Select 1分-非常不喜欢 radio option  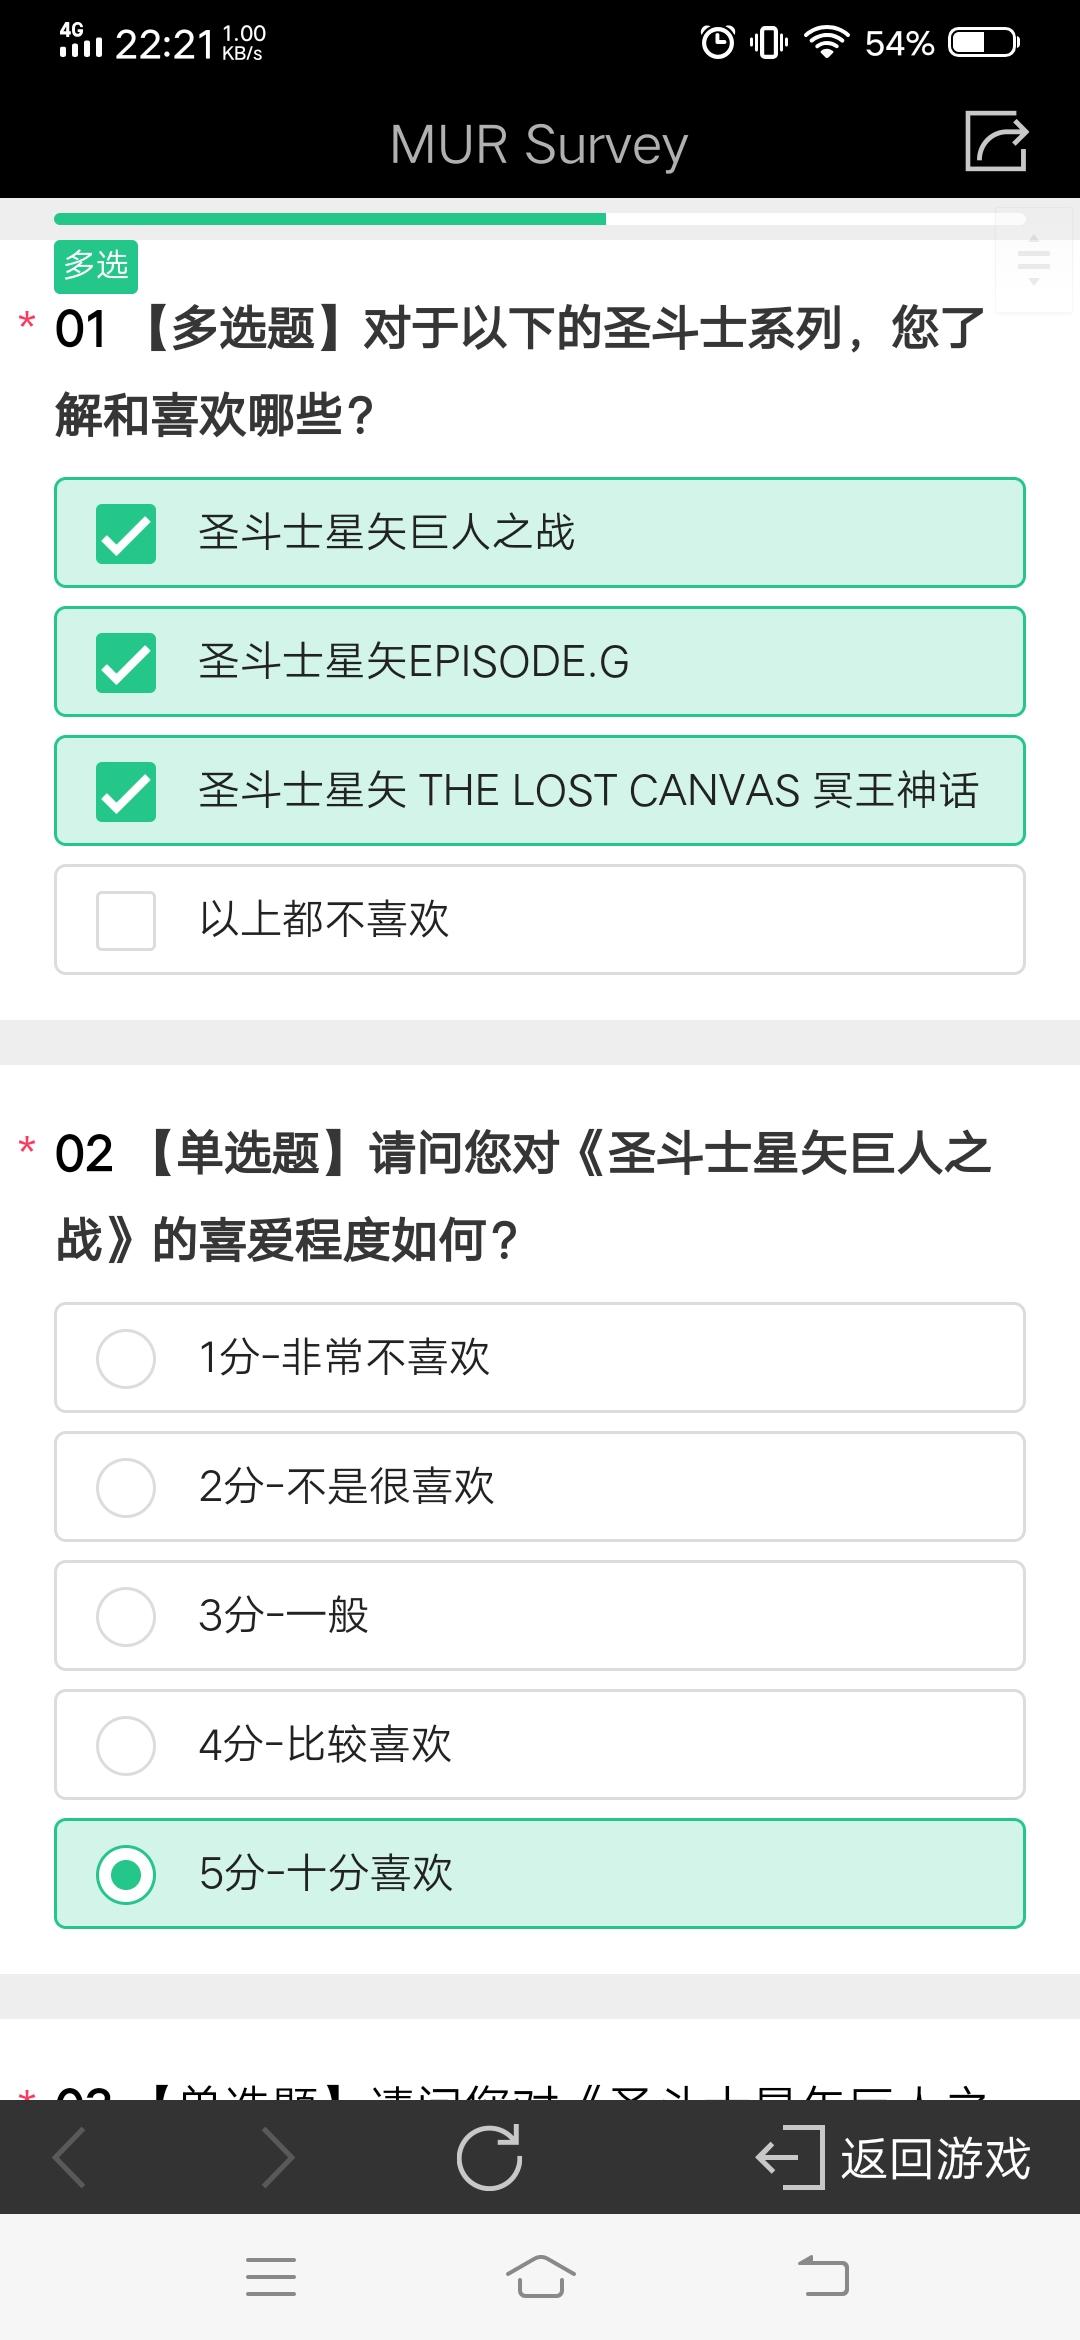tap(540, 1358)
